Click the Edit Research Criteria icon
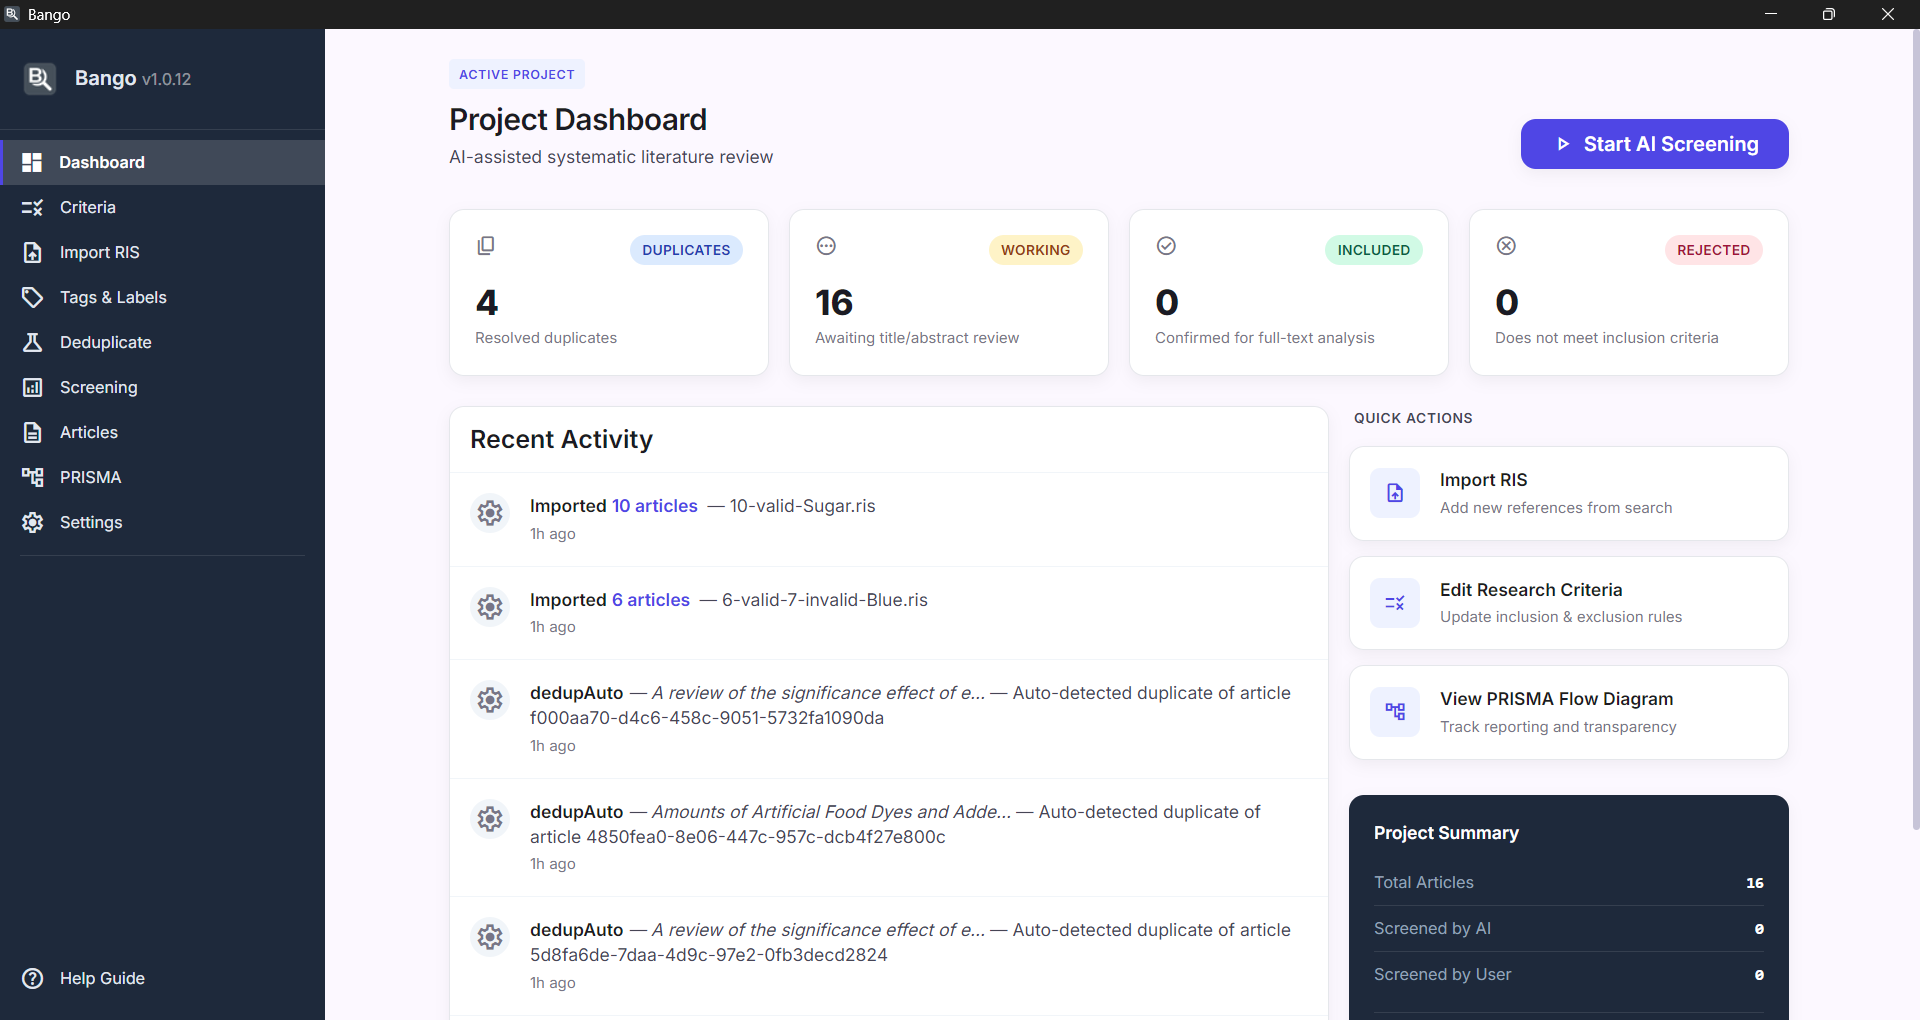1920x1020 pixels. [x=1395, y=603]
